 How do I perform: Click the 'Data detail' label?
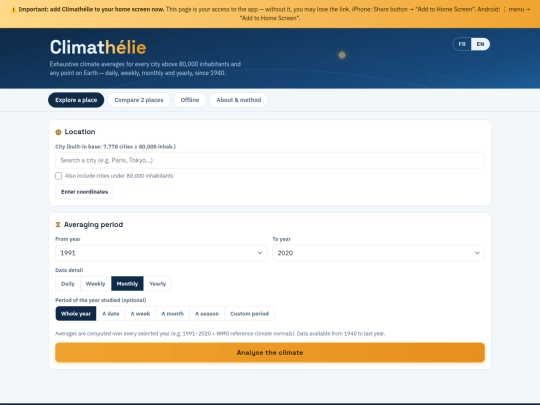pos(69,270)
